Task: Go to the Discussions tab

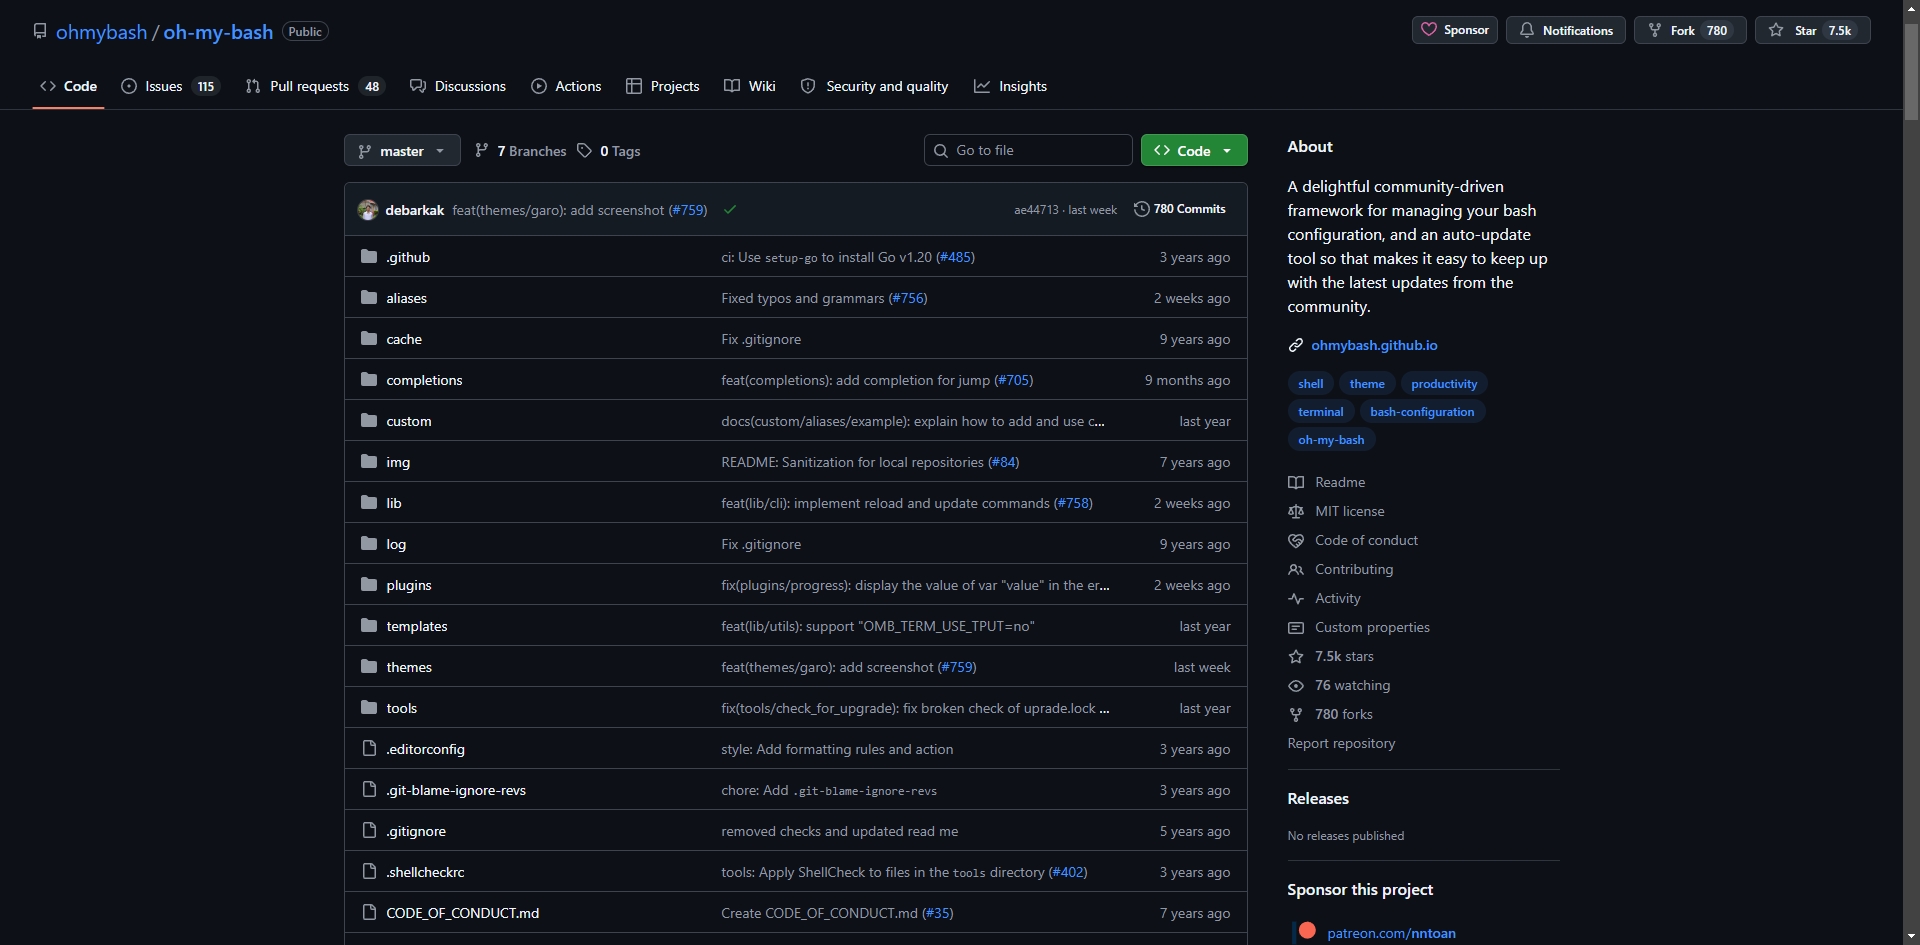Action: [x=458, y=86]
